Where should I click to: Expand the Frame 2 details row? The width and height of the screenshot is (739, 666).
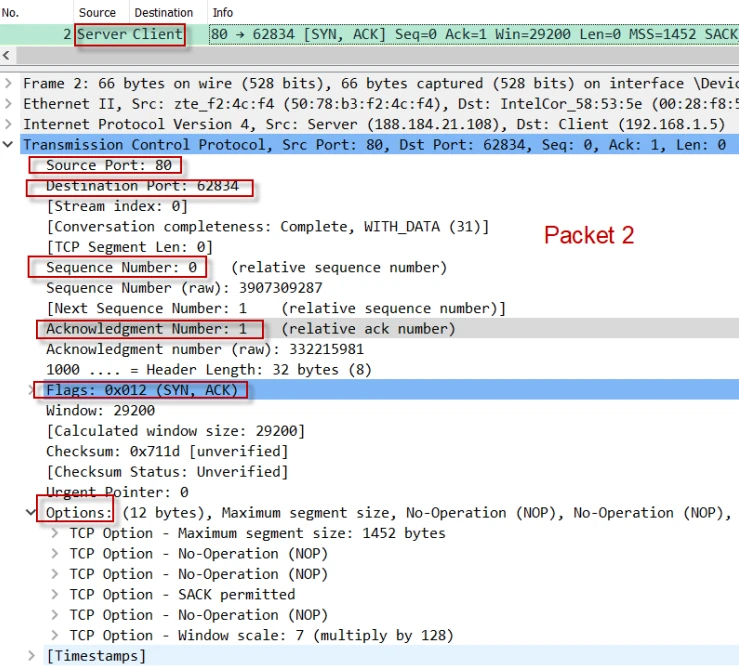pos(9,83)
